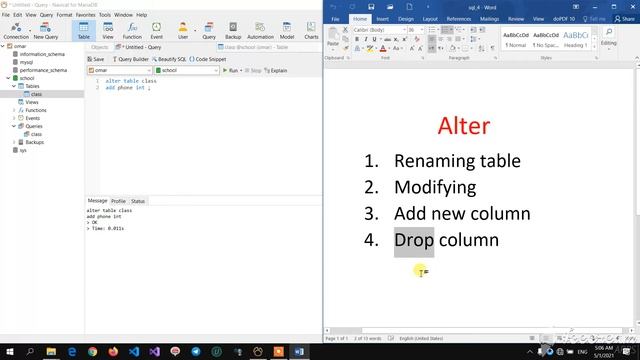Click the Explain button
The width and height of the screenshot is (640, 360).
click(x=276, y=71)
